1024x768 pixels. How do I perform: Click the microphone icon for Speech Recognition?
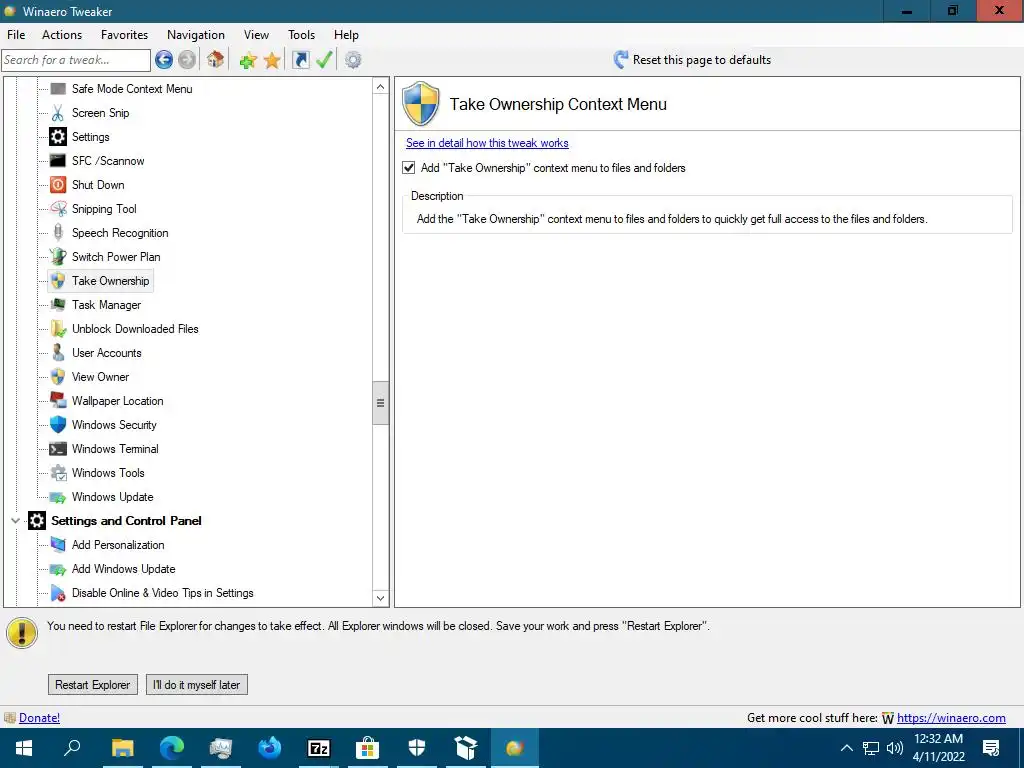58,232
